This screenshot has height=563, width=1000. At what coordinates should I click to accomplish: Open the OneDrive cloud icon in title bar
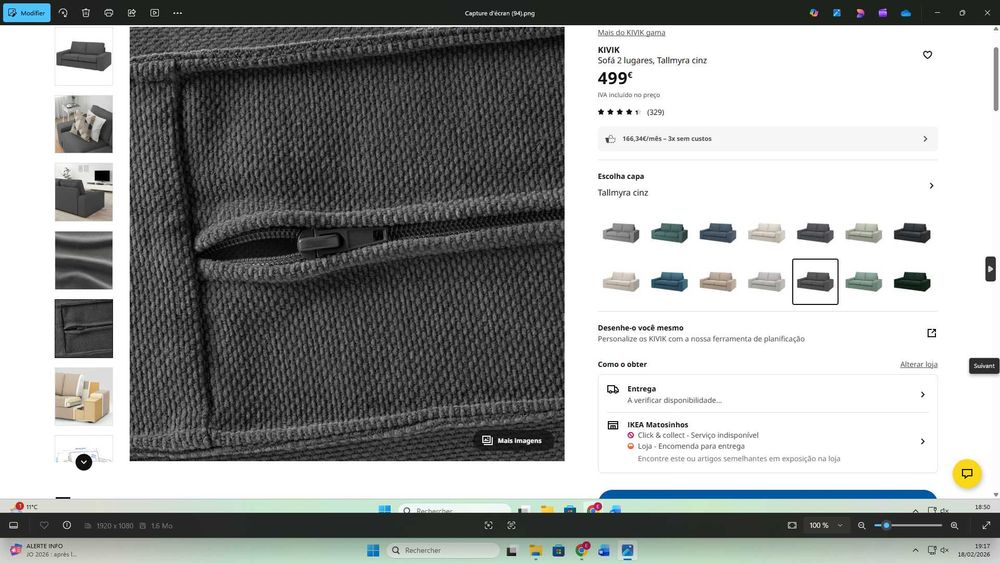click(906, 13)
